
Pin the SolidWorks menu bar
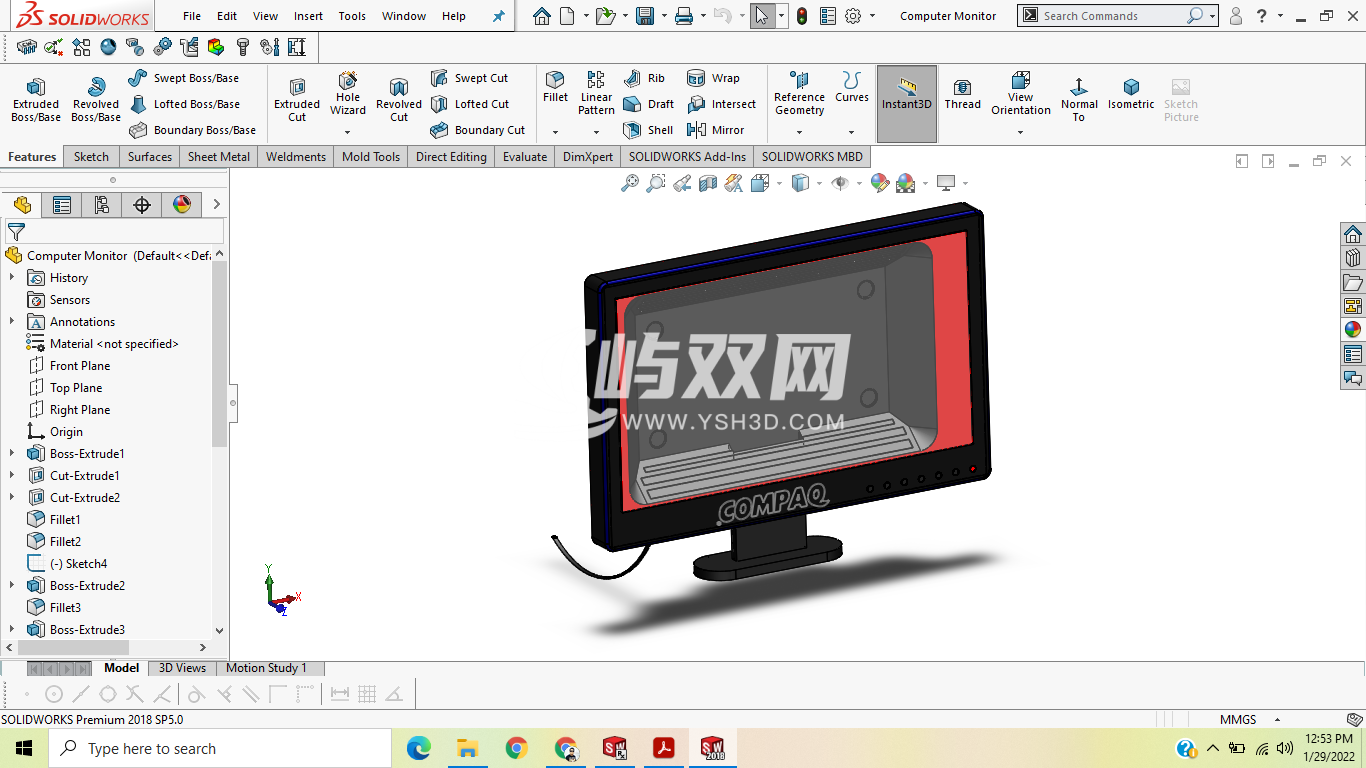tap(499, 16)
